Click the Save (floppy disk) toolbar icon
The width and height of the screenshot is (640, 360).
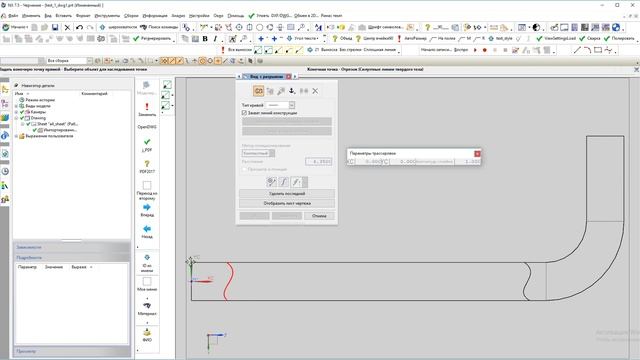[55, 27]
